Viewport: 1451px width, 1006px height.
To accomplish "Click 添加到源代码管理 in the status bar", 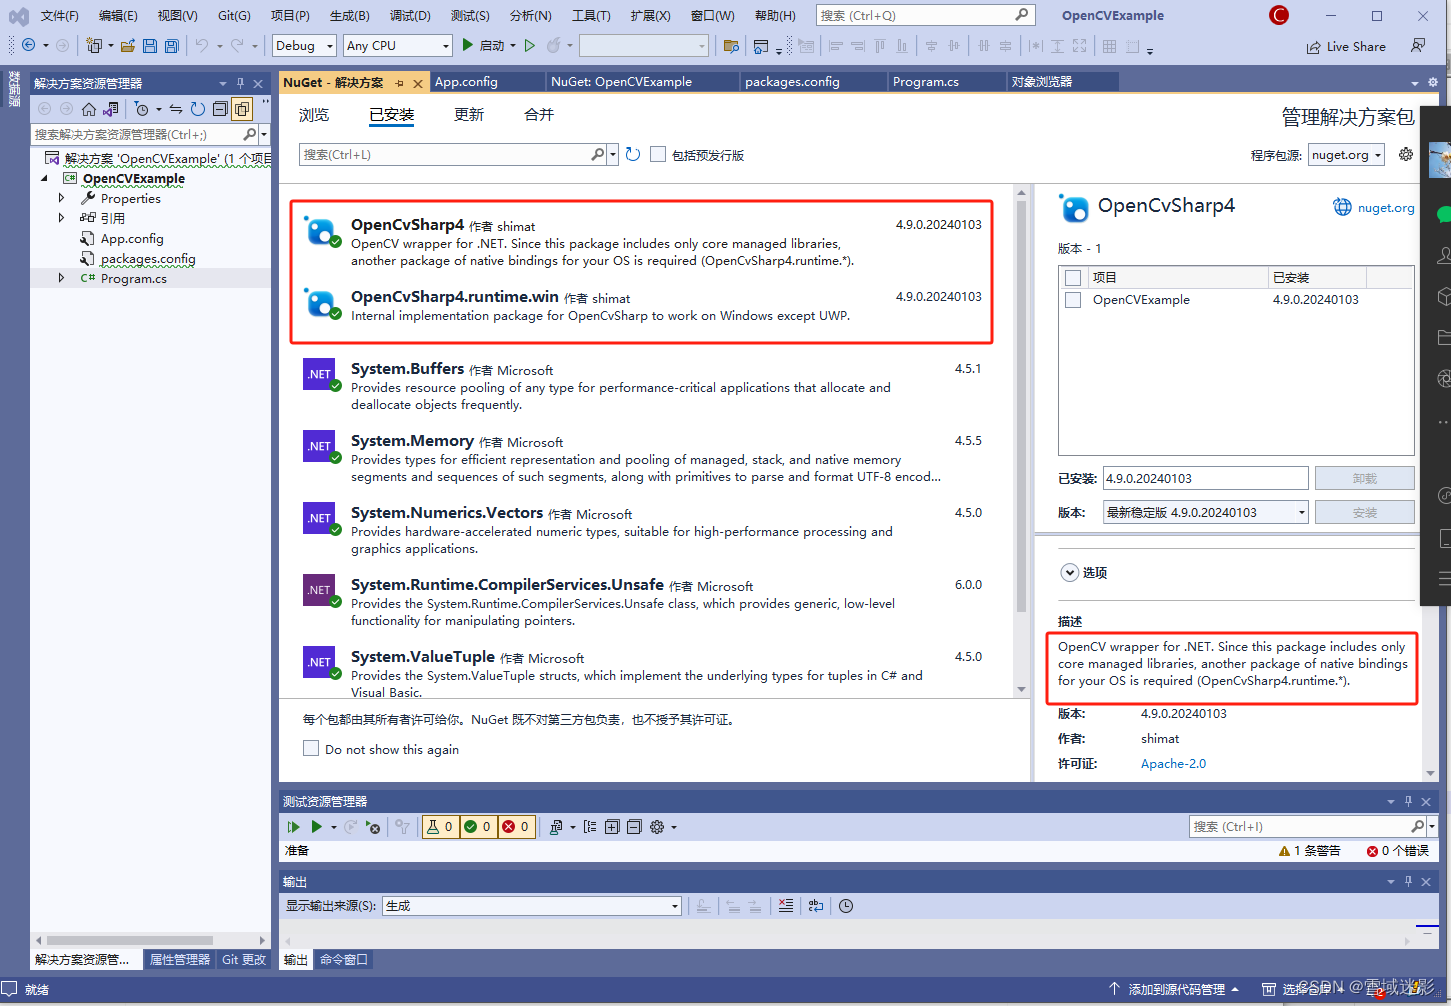I will pyautogui.click(x=1176, y=989).
